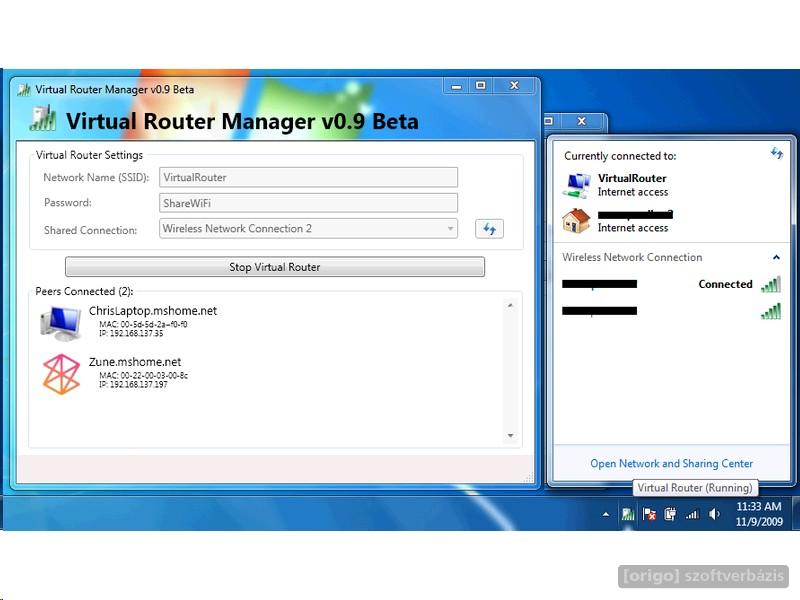Click Virtual Router title bar app icon
Screen dimensions: 800x600
(23, 90)
